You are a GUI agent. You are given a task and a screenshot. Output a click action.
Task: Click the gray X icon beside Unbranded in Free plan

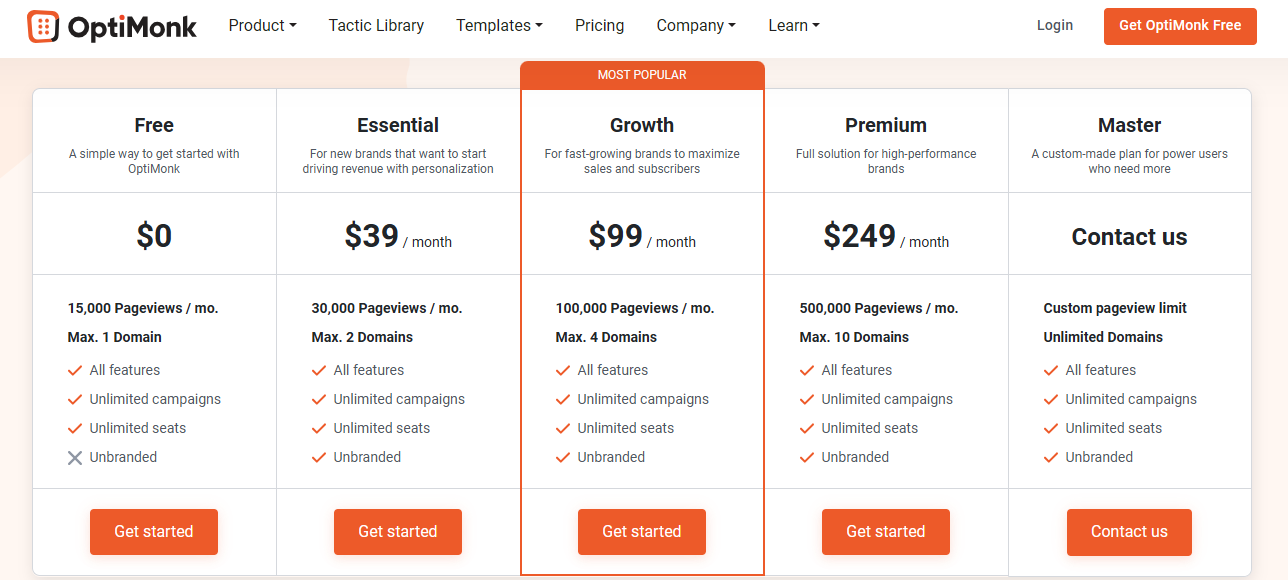[x=75, y=458]
